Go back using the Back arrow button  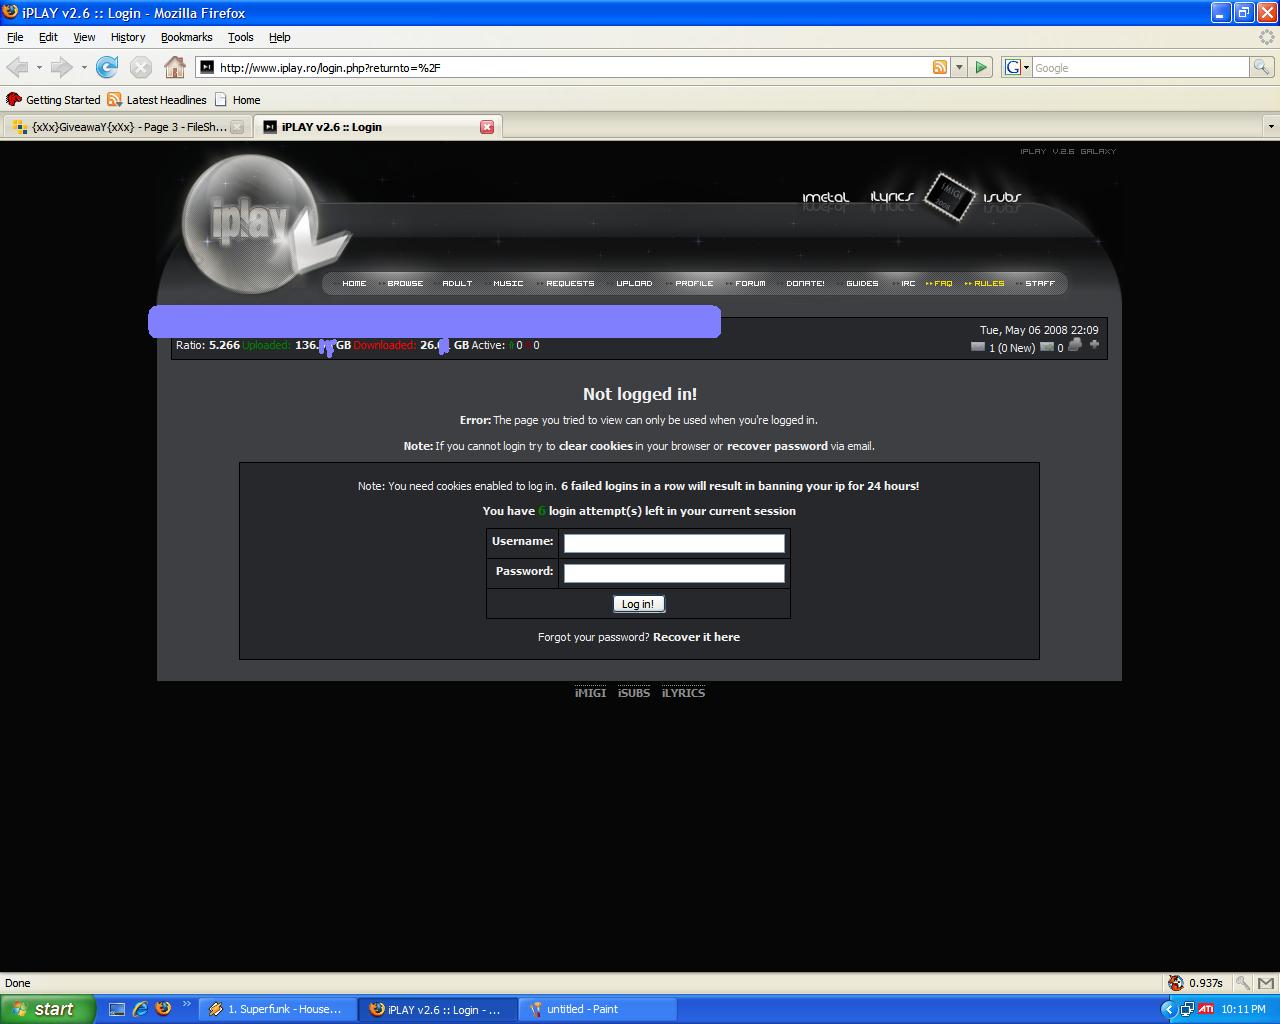click(x=18, y=67)
